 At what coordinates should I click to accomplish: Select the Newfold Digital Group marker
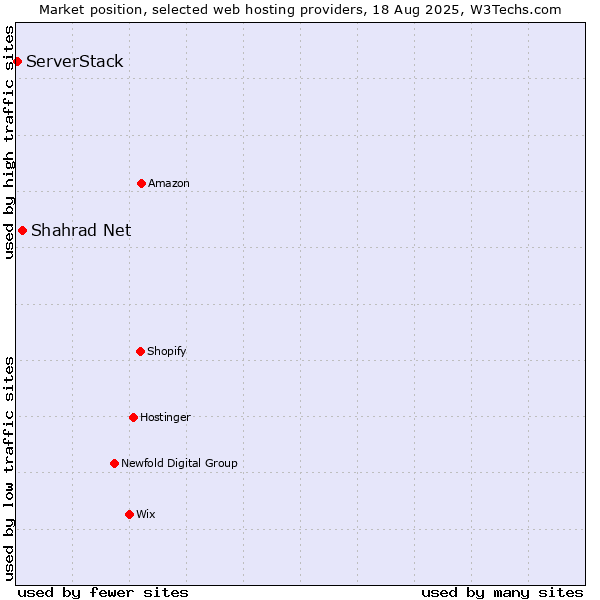tap(114, 464)
